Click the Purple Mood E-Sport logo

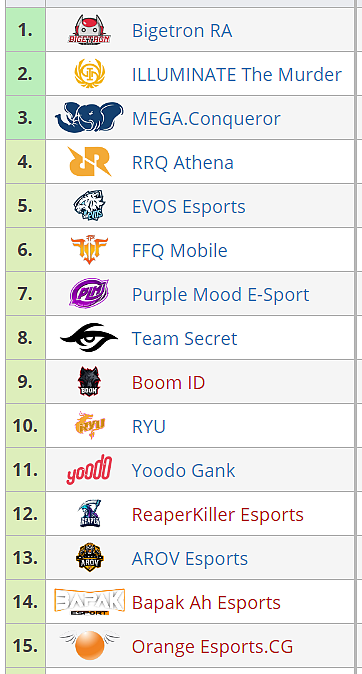(x=89, y=294)
